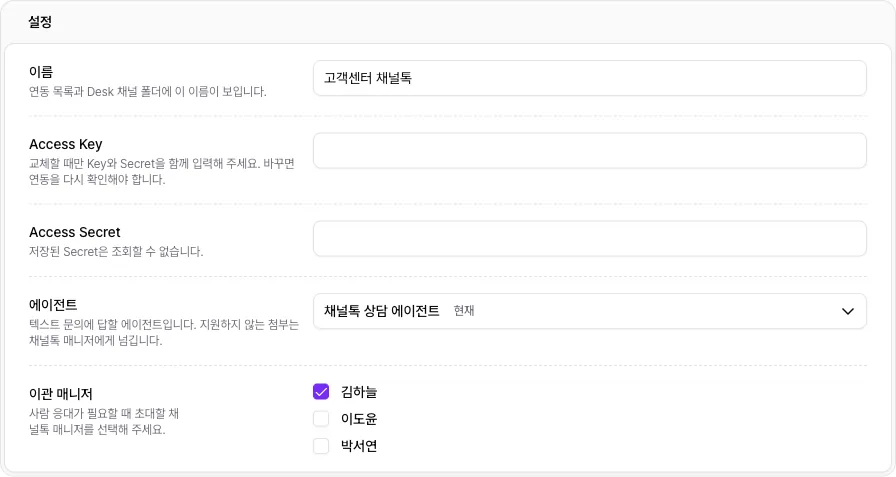Click description '연동 목록과 Desk 채널 폴더에 이 이름이 보입니다.'

(147, 91)
